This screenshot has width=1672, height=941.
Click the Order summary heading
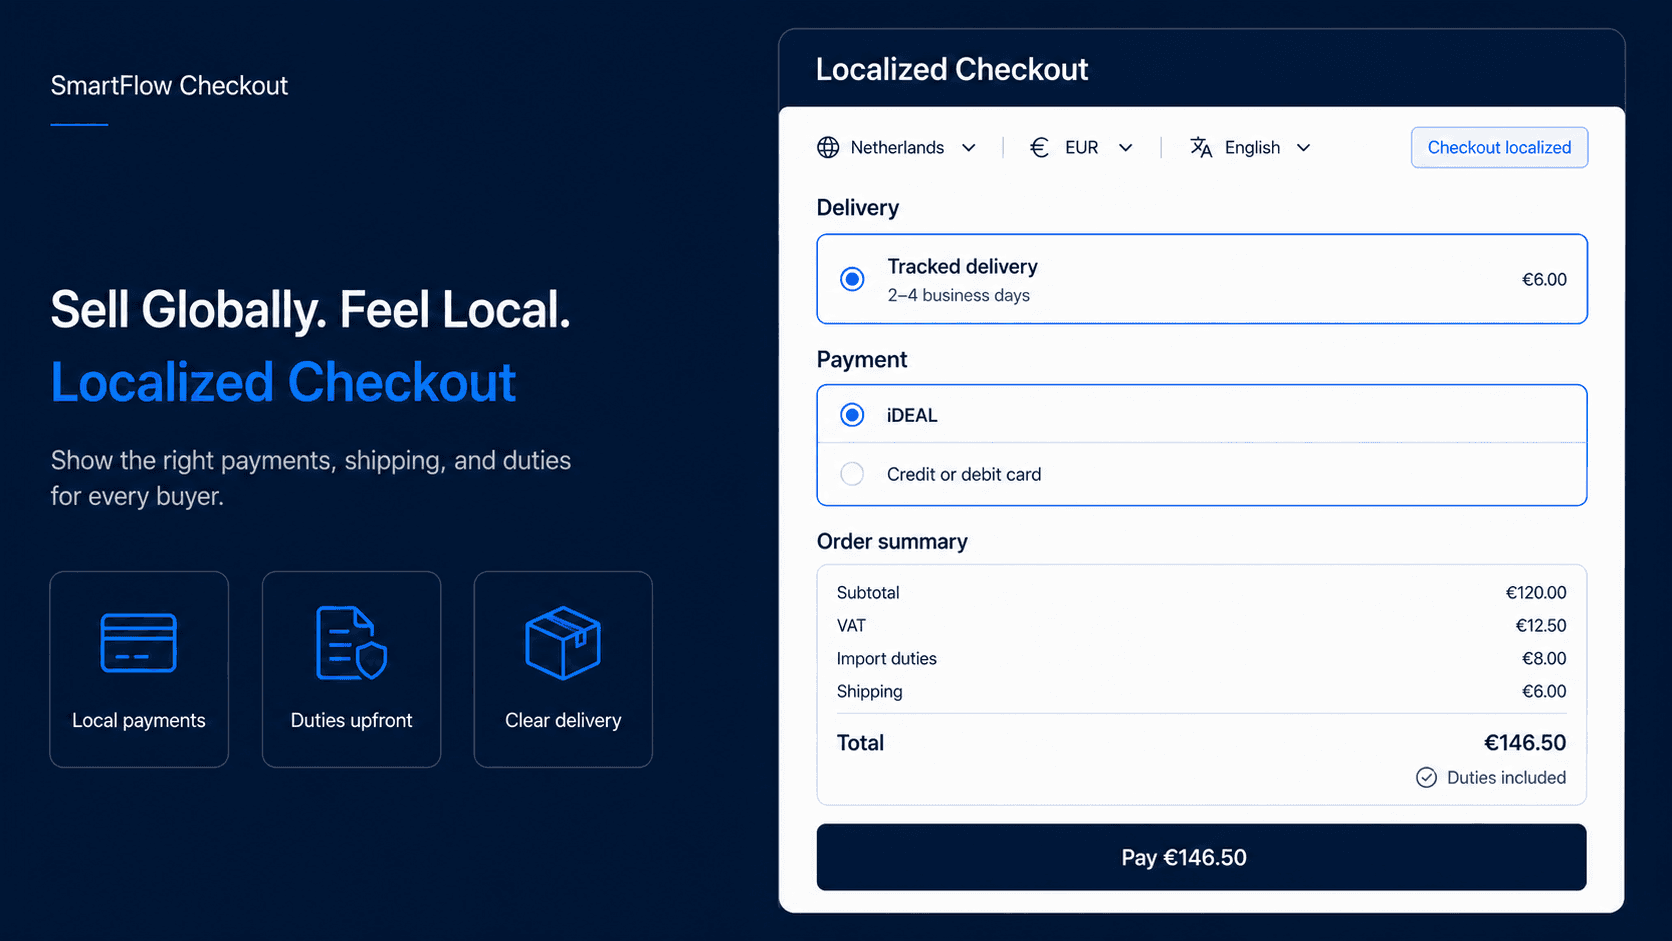click(892, 542)
